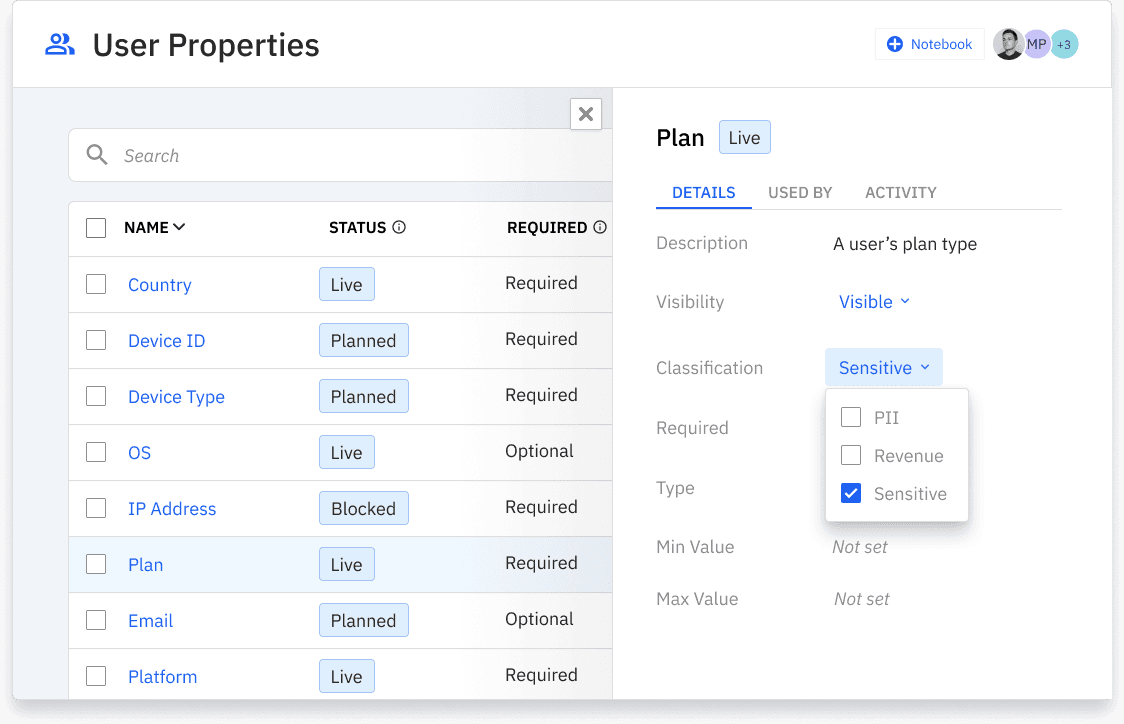The height and width of the screenshot is (724, 1124).
Task: Open the Country property link
Action: [160, 285]
